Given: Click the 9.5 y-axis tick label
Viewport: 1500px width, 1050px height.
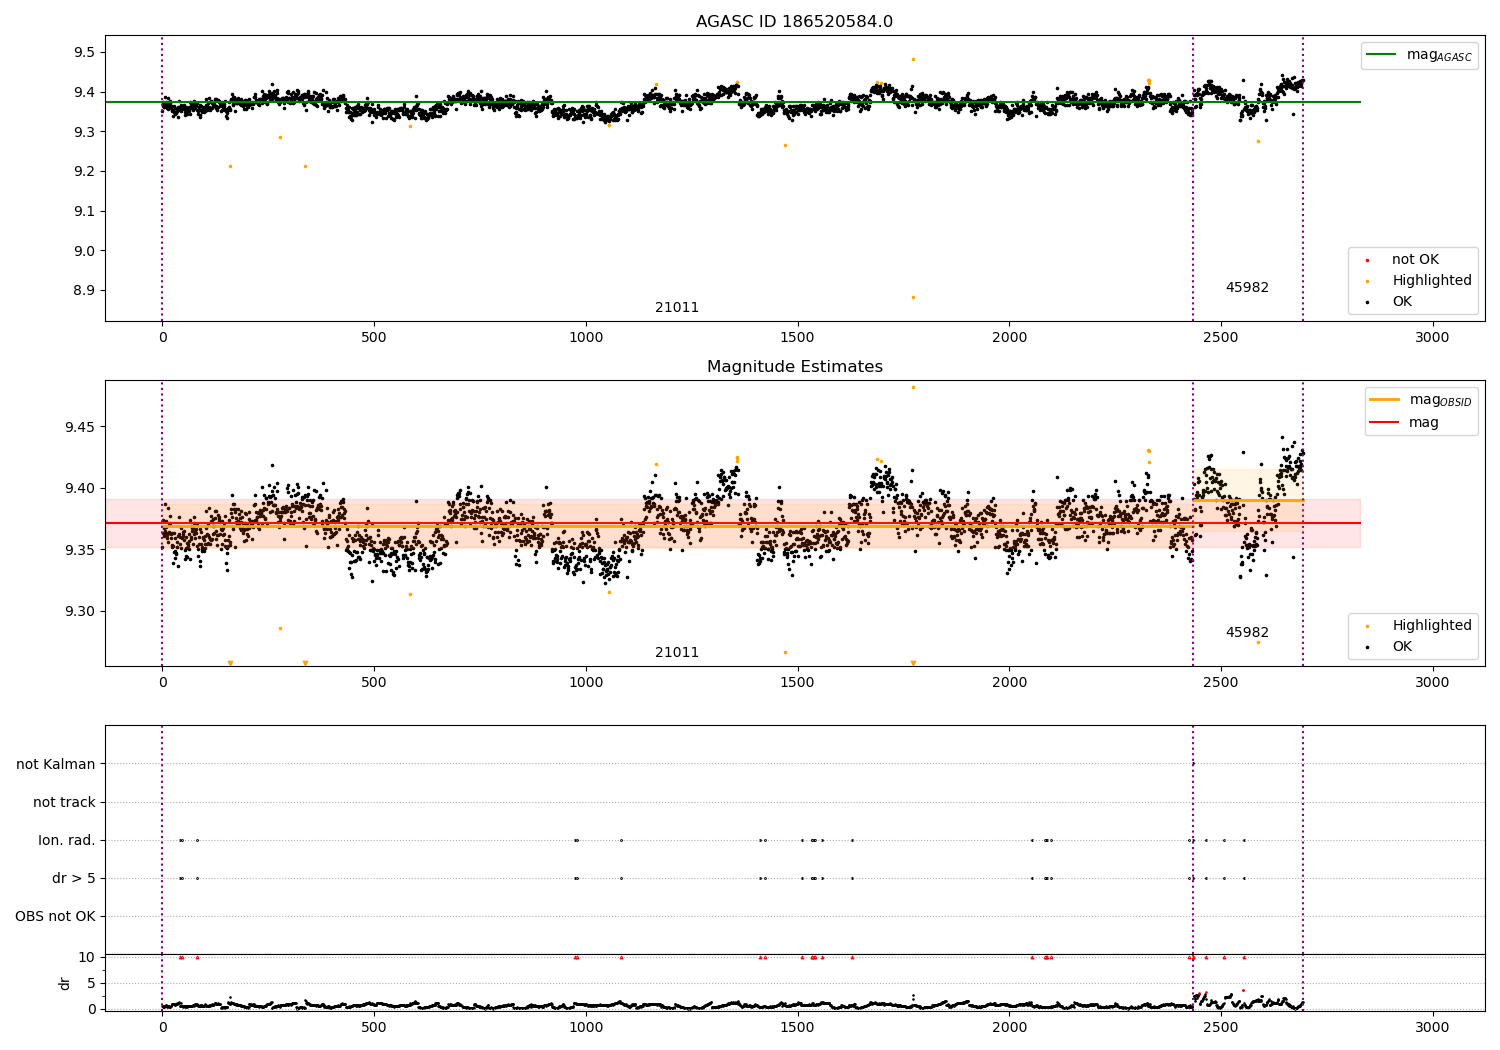Looking at the screenshot, I should (x=84, y=53).
